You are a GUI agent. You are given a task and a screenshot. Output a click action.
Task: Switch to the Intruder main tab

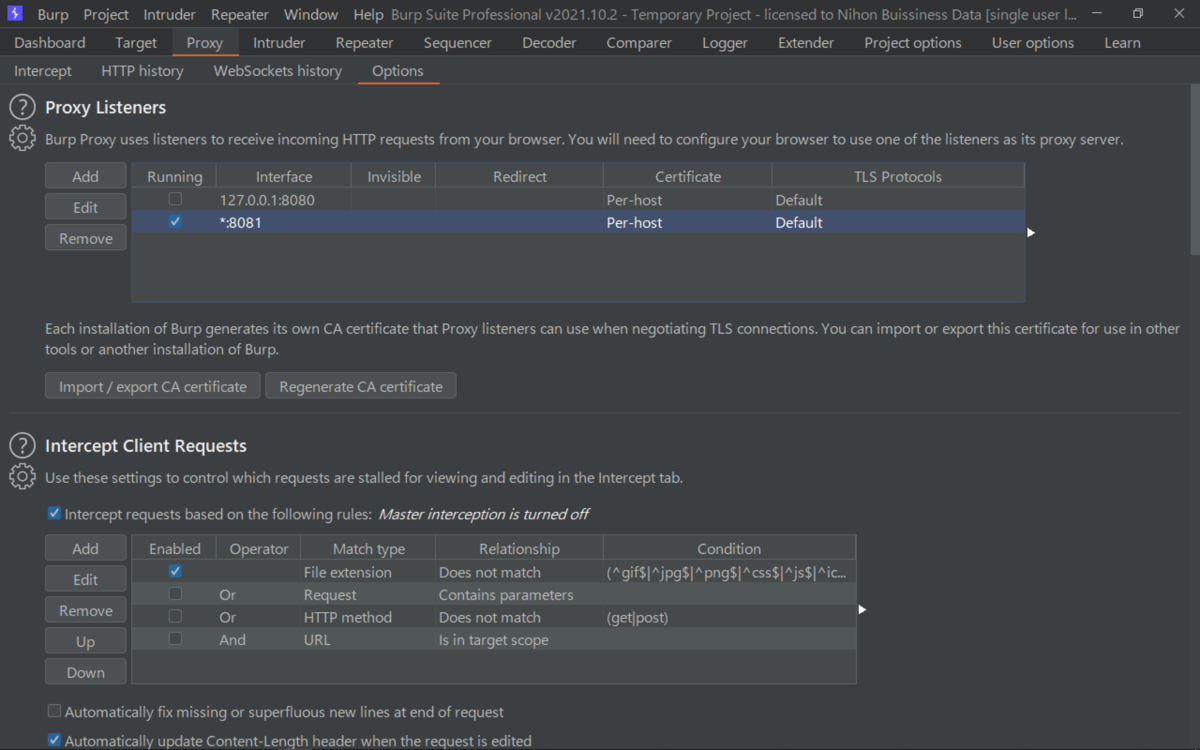pos(279,43)
